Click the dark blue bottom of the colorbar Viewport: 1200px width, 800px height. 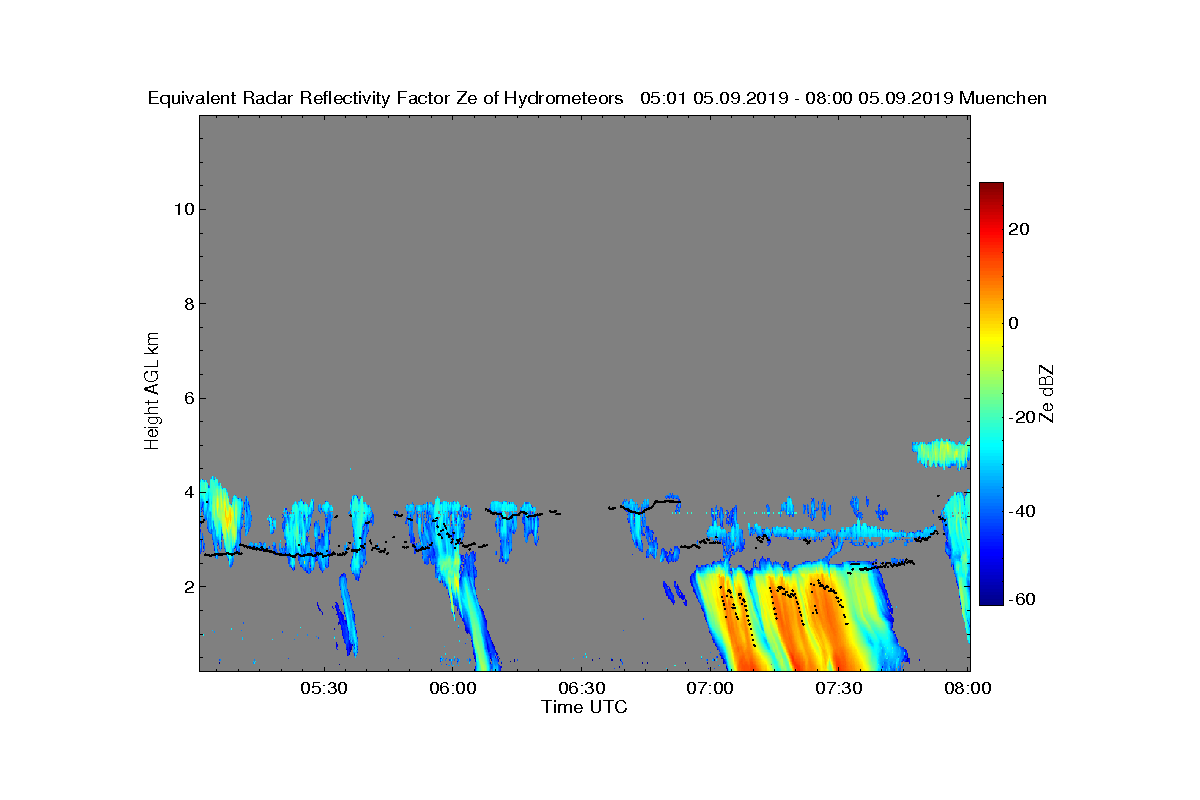[x=991, y=598]
